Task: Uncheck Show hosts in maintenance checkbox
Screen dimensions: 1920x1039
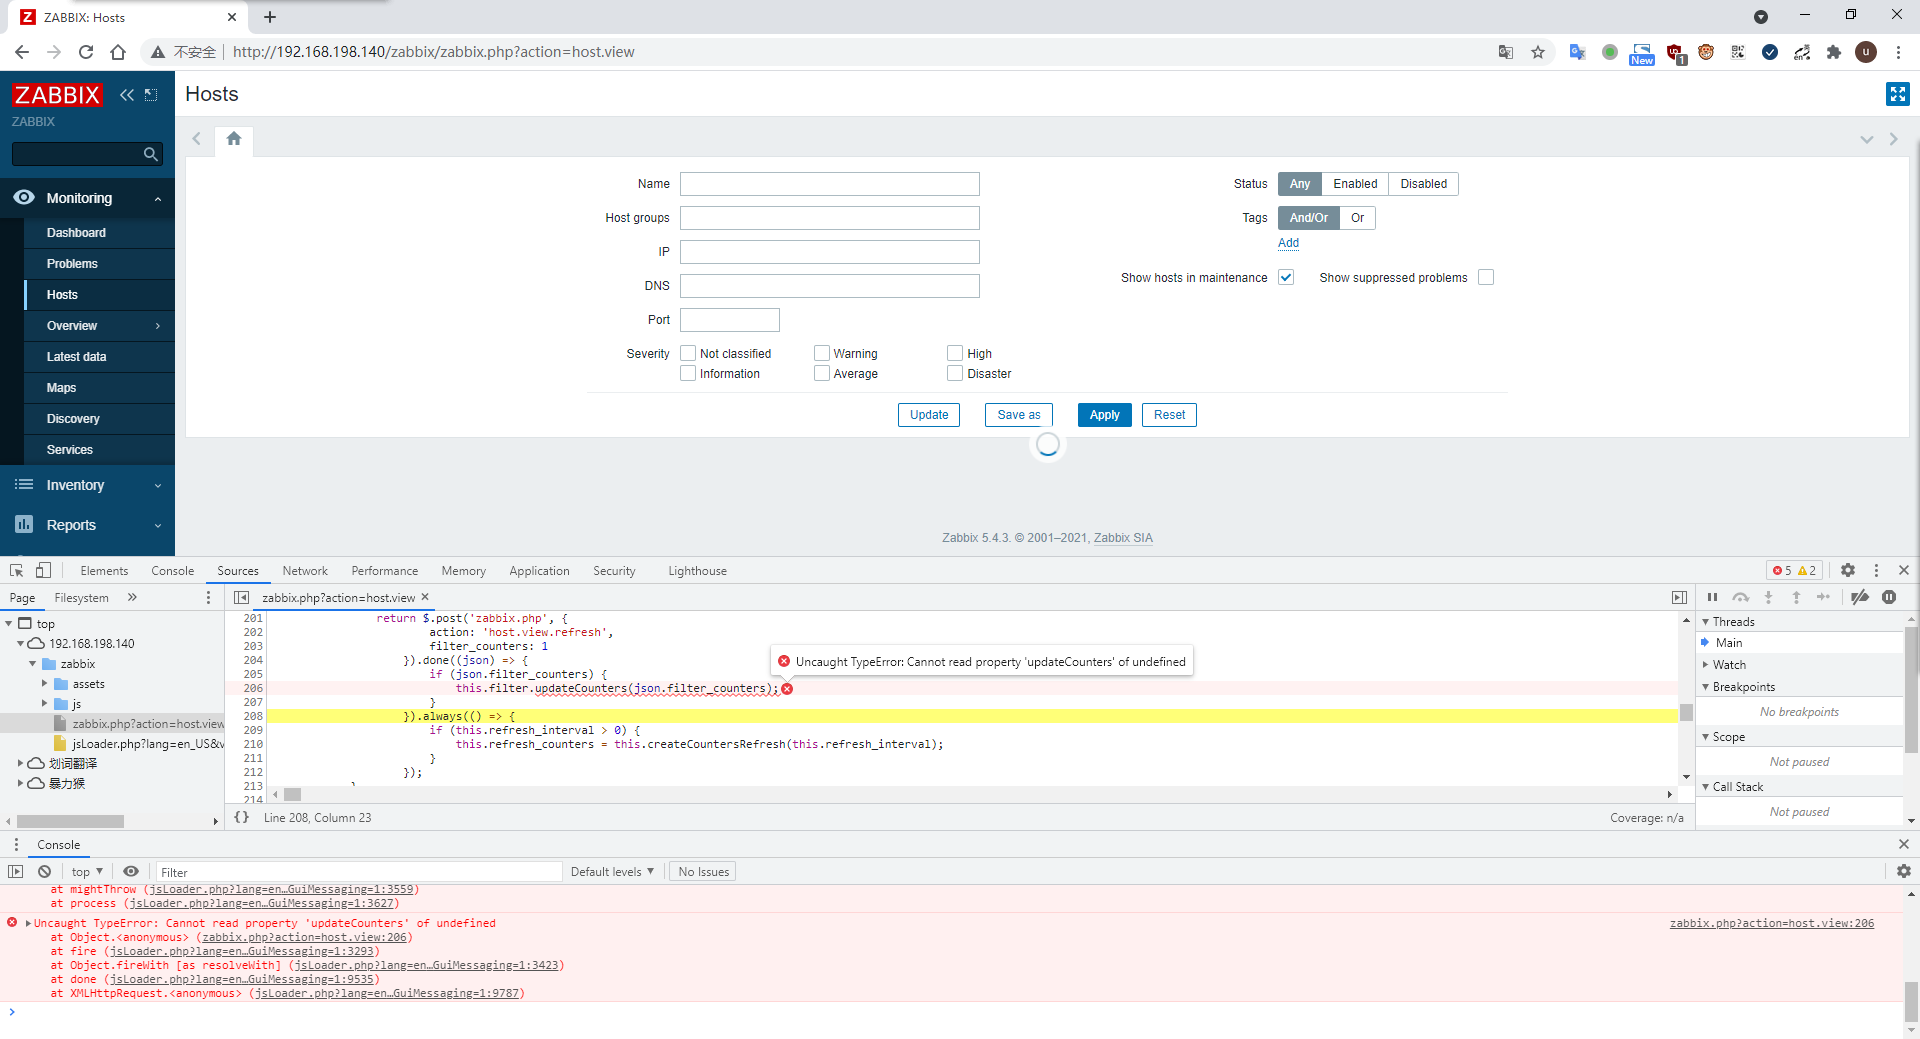Action: [x=1286, y=277]
